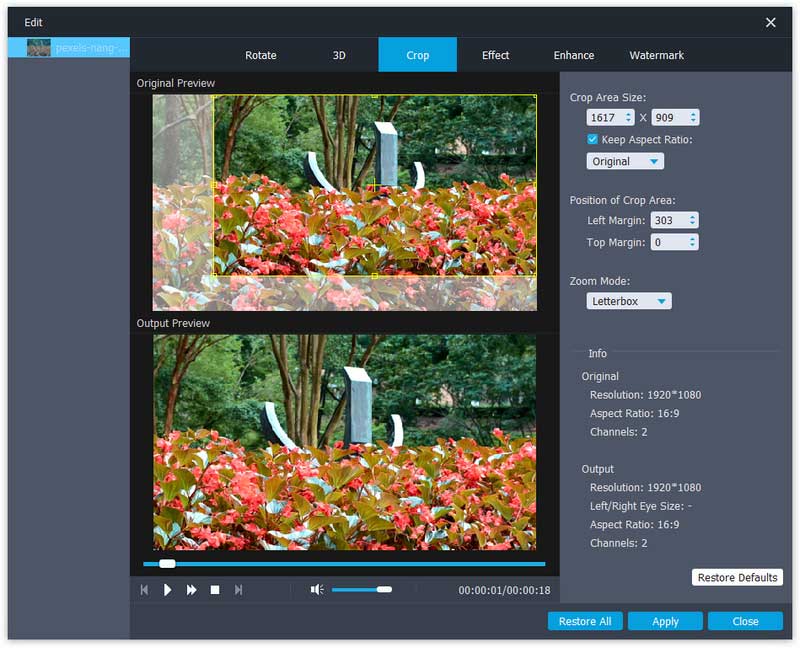This screenshot has height=648, width=800.
Task: Decrease Top Margin with down arrow
Action: [692, 246]
